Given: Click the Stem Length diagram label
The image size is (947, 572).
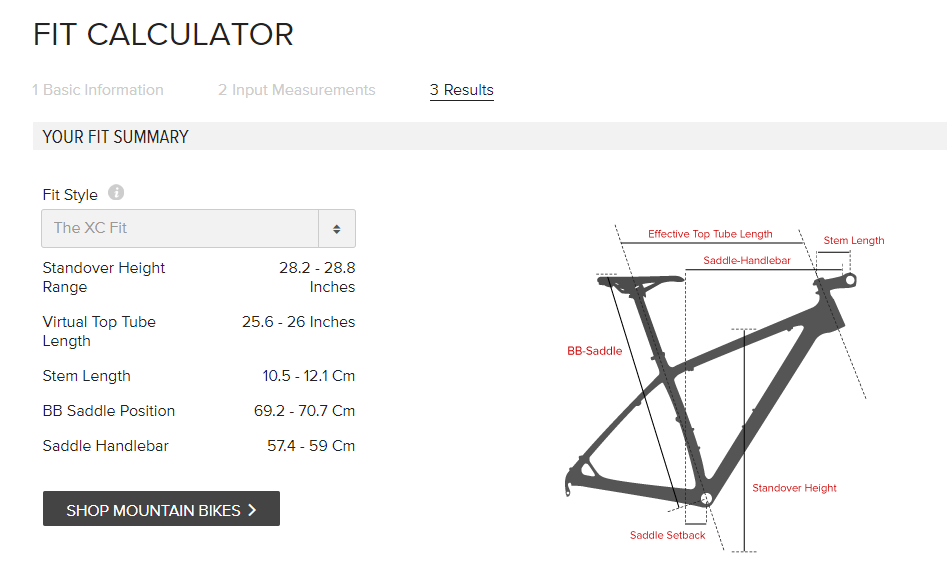Looking at the screenshot, I should tap(853, 240).
